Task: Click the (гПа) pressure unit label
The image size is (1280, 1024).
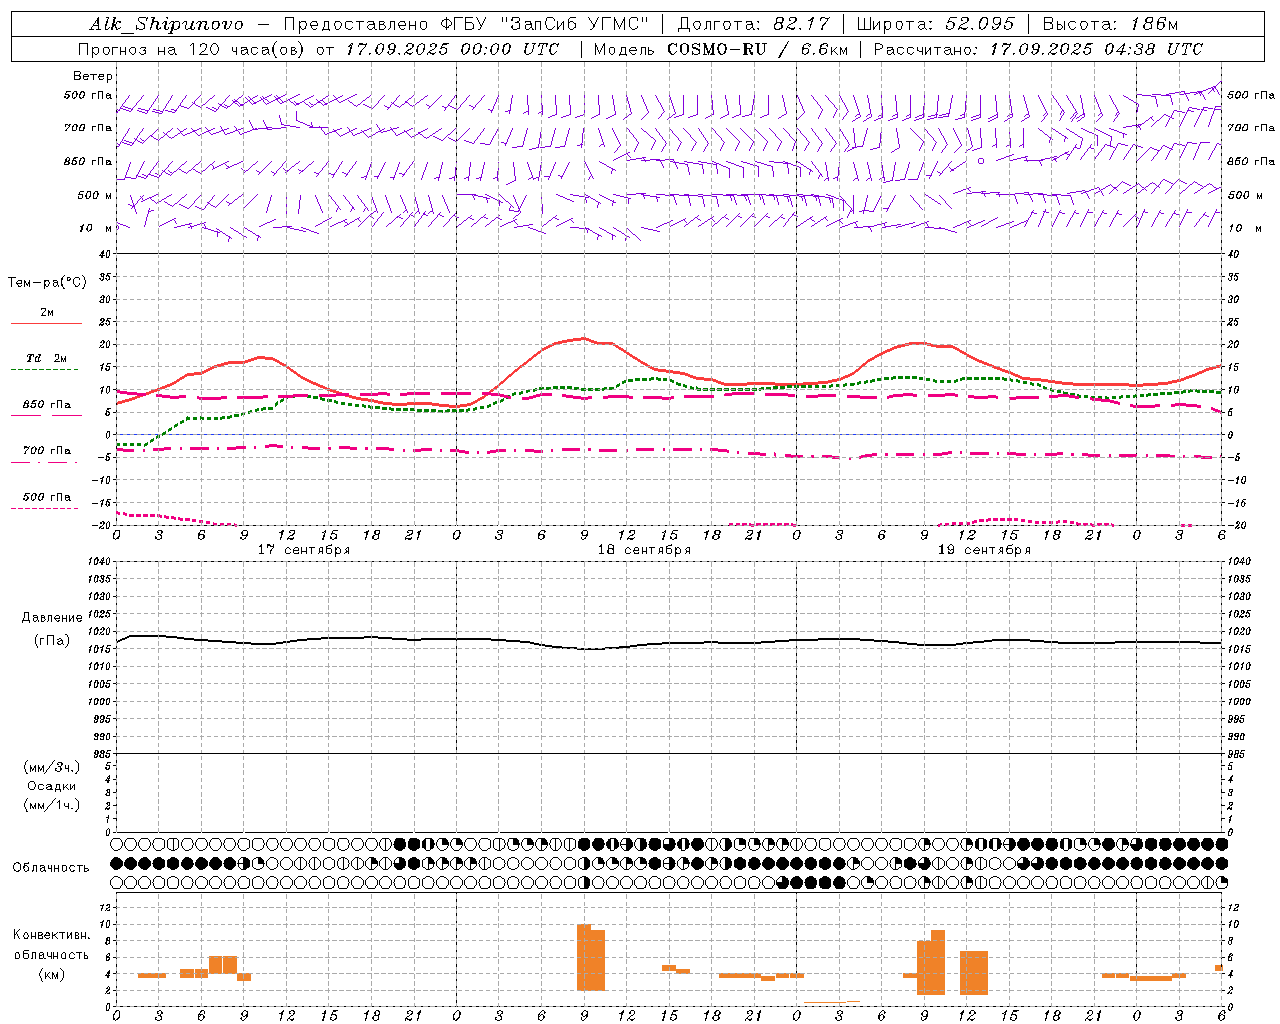Action: click(52, 641)
